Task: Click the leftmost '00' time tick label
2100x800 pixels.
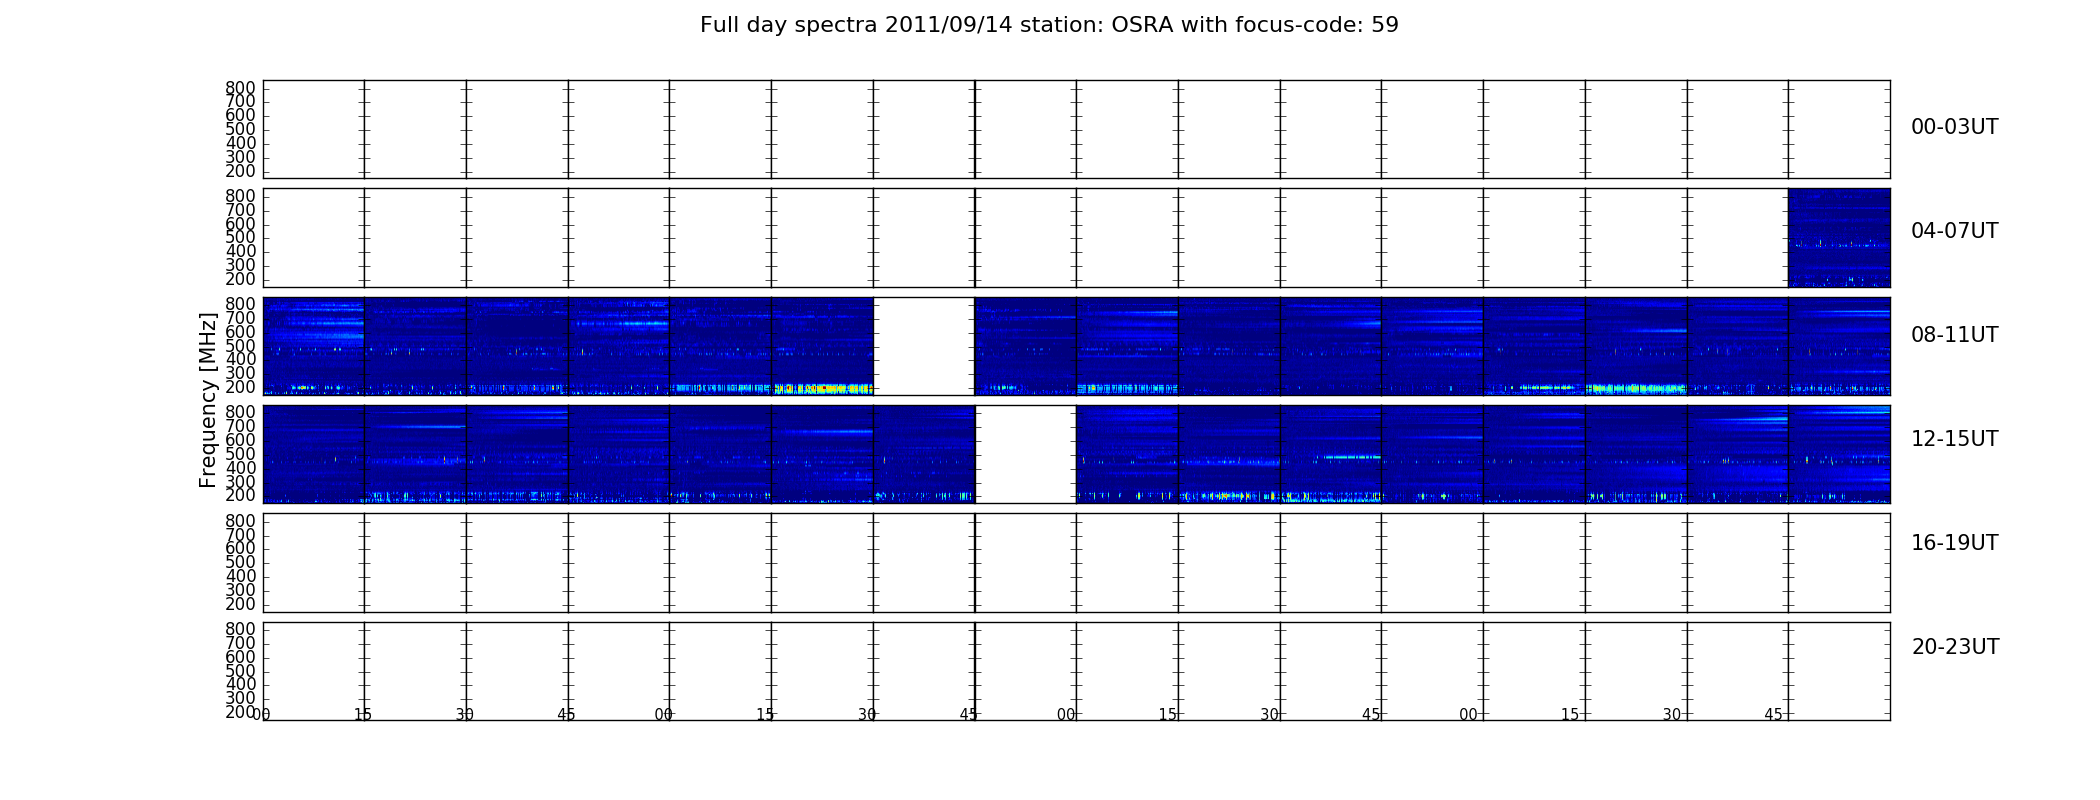Action: click(x=262, y=715)
